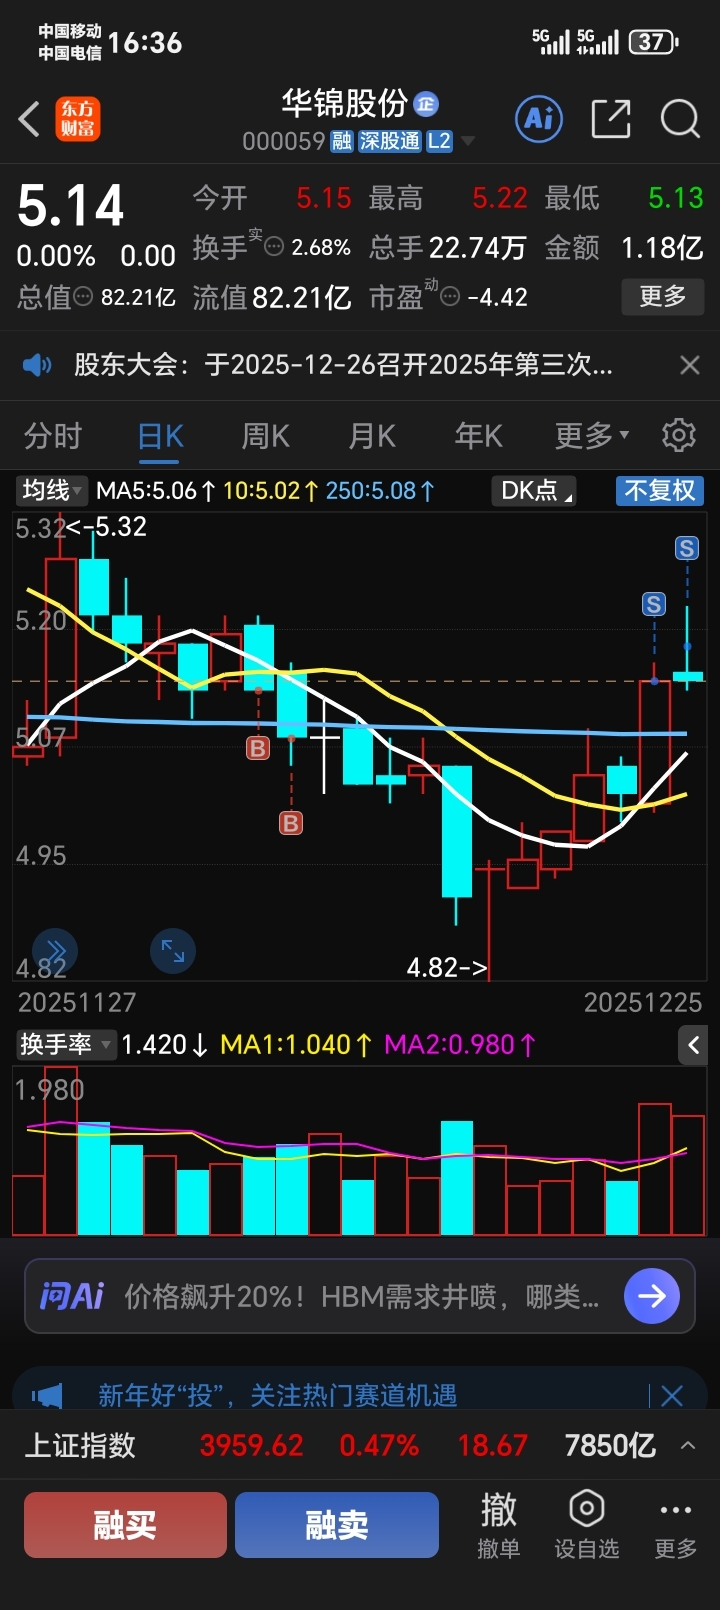Tap the info icon beside 总值

84,297
